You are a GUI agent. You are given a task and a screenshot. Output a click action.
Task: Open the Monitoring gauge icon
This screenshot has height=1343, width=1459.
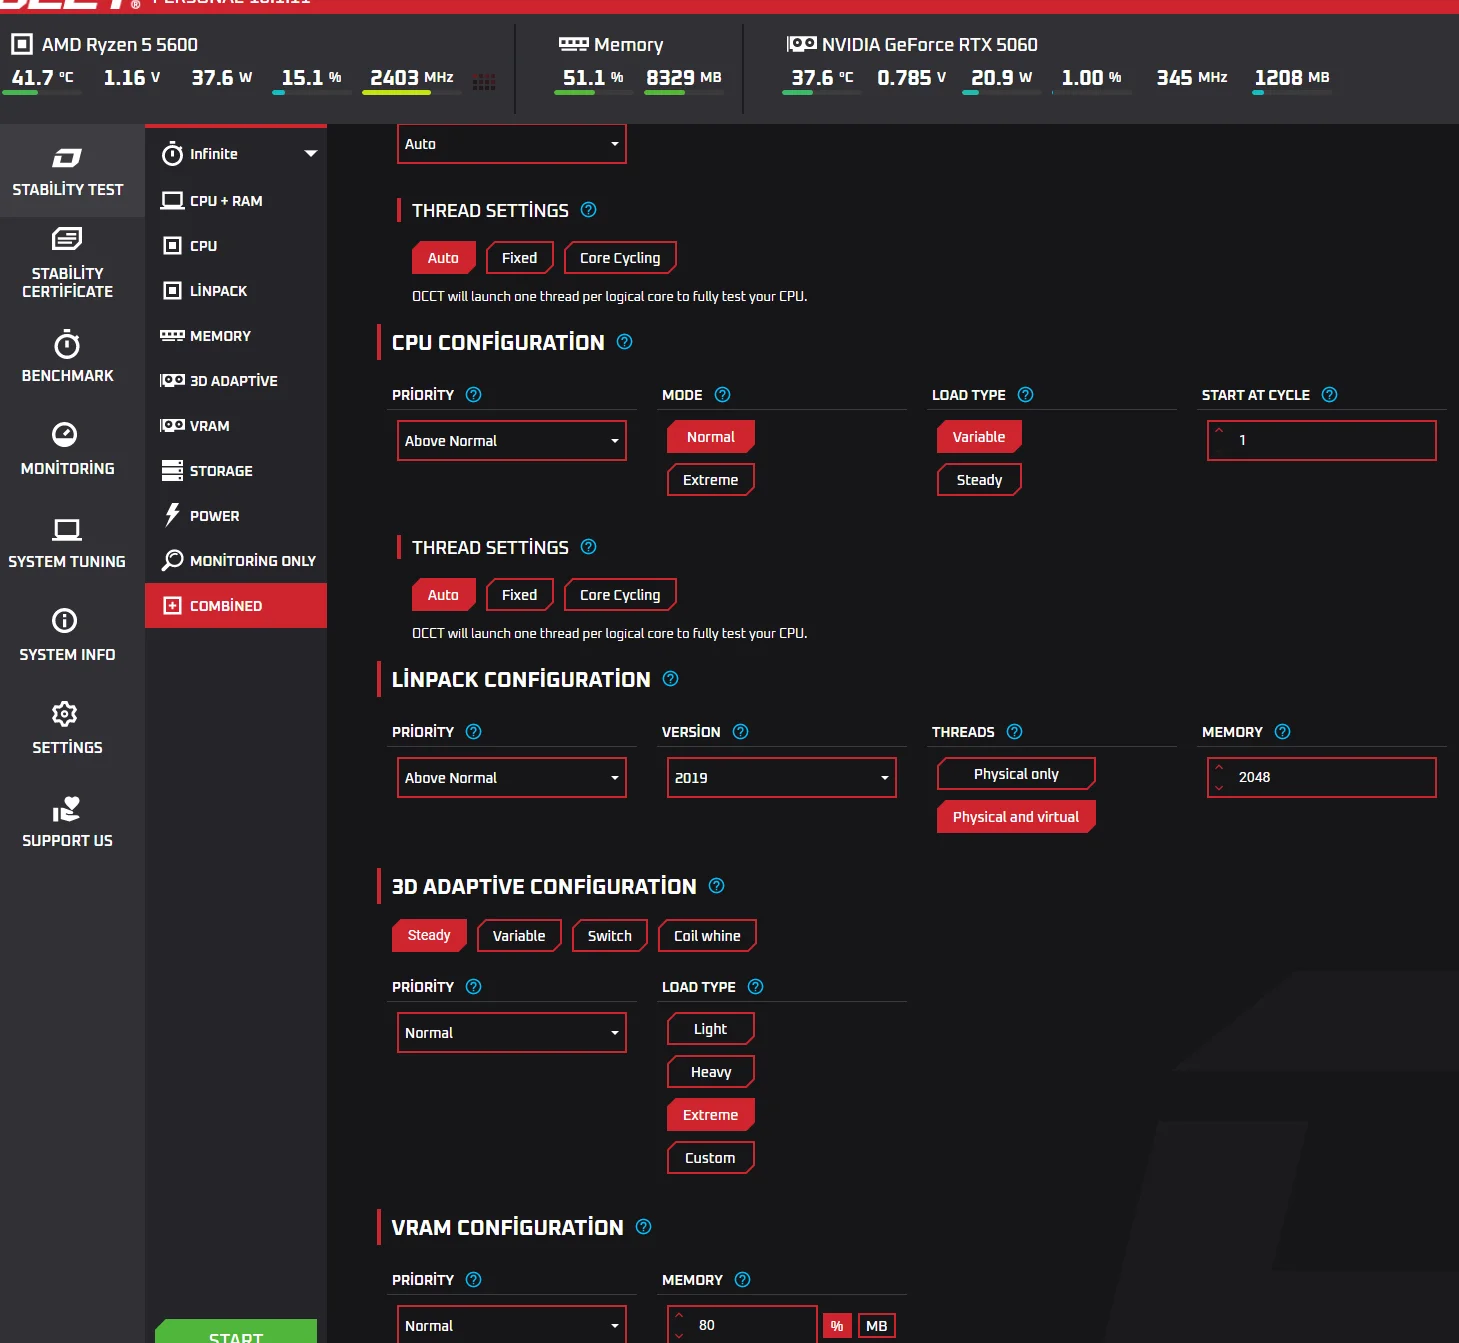tap(64, 434)
